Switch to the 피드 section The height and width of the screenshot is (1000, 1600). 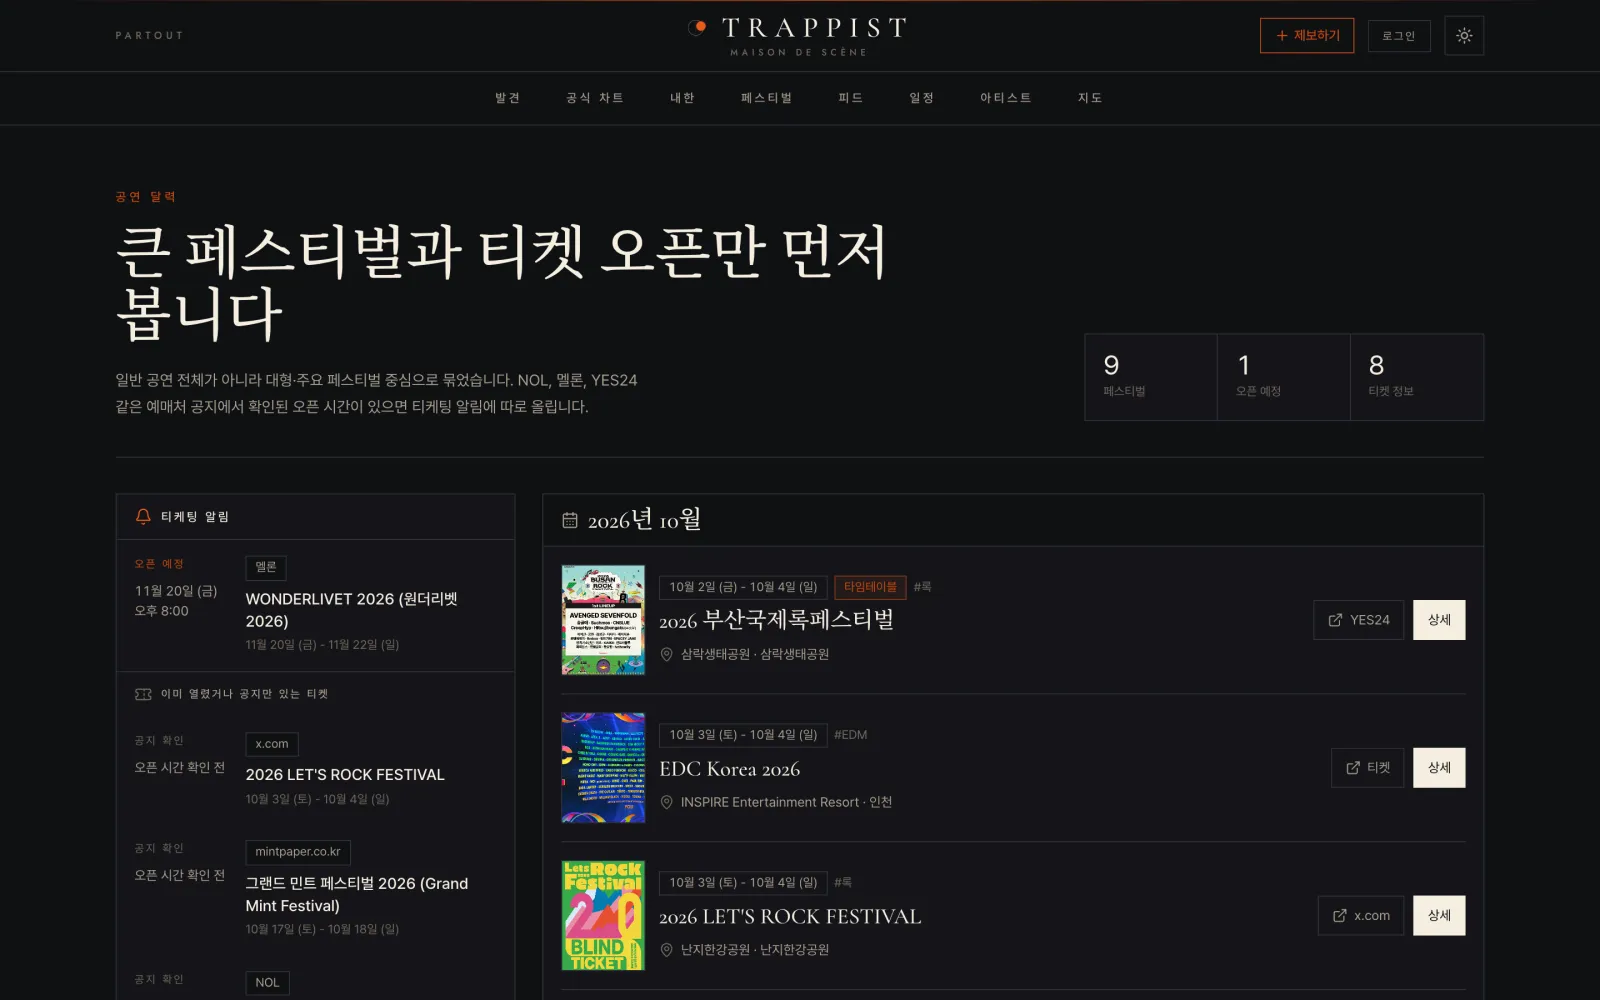click(851, 98)
